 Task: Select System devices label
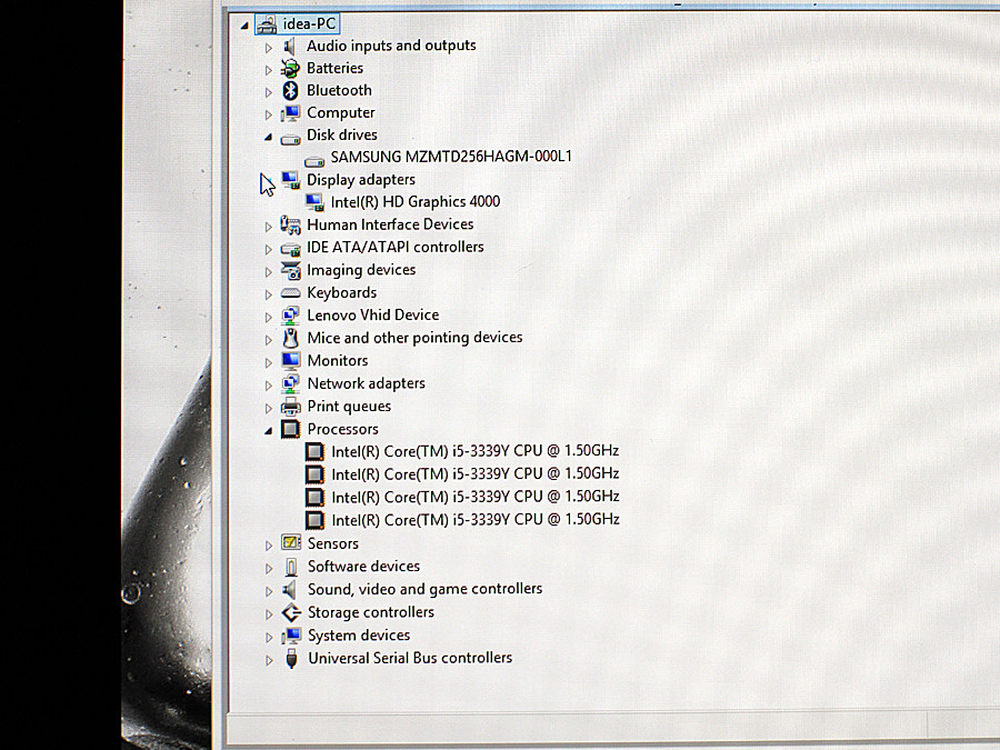coord(358,635)
